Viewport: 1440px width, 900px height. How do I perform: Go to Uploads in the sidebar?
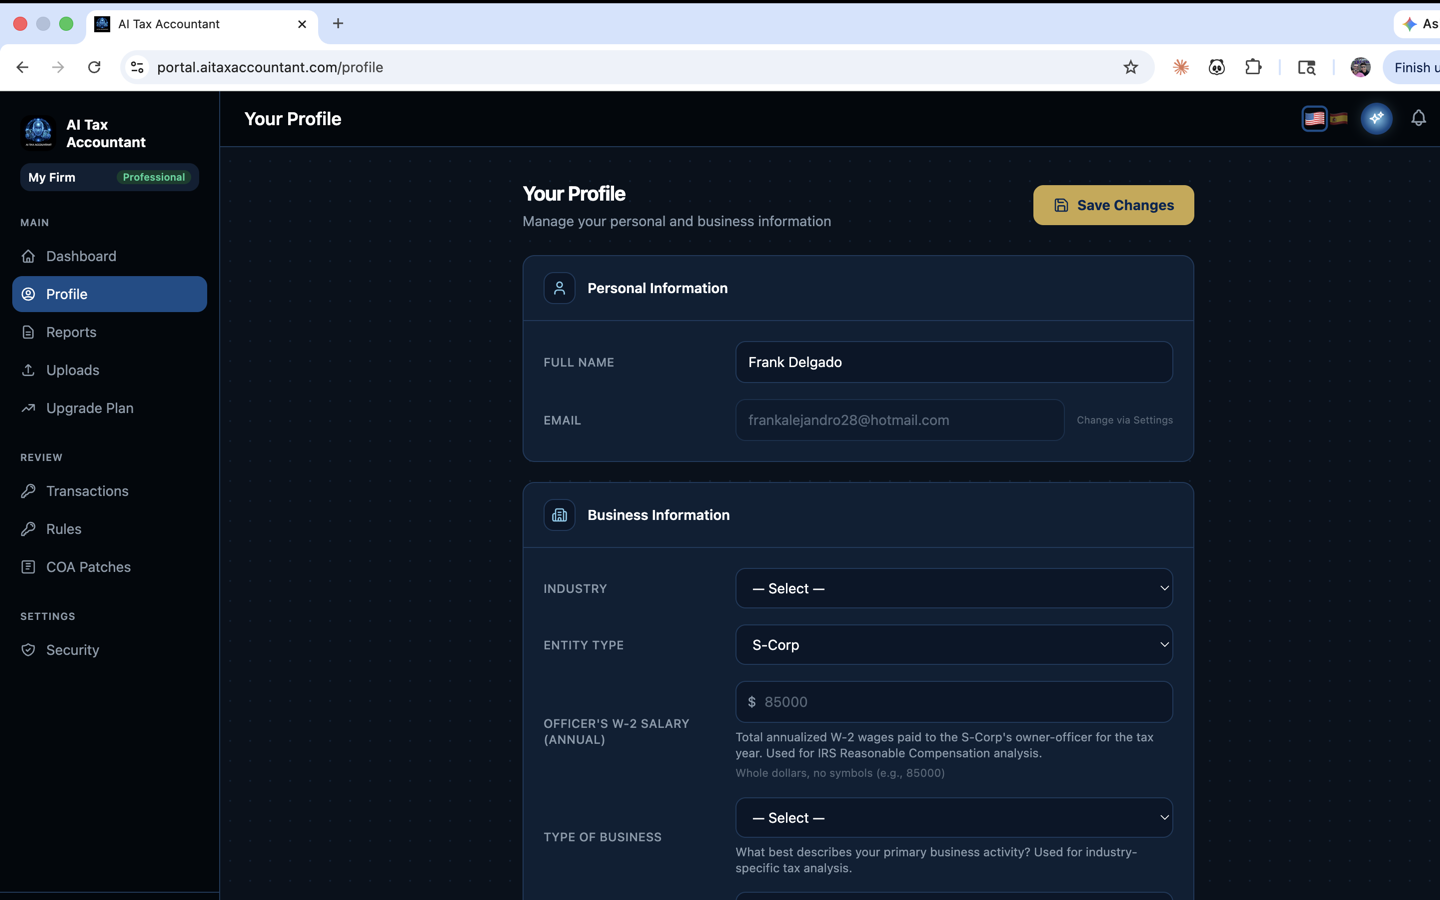pyautogui.click(x=109, y=370)
